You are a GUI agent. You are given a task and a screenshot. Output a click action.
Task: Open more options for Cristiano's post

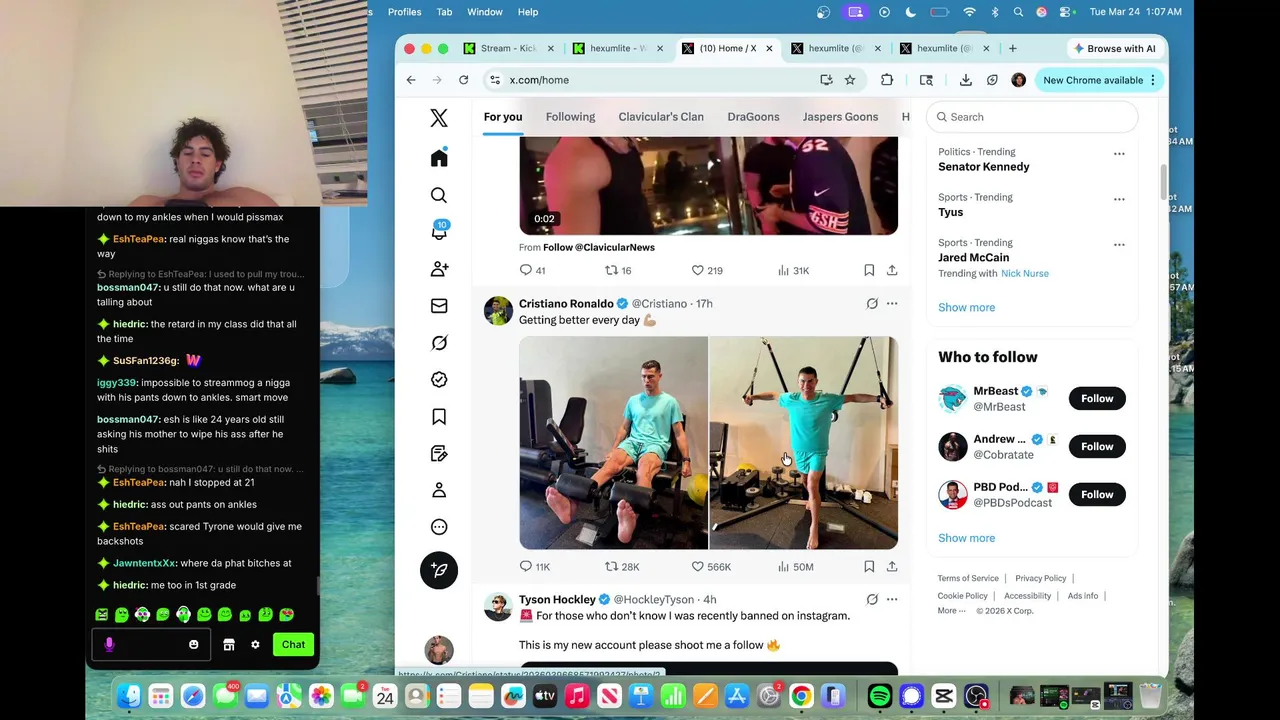[892, 303]
